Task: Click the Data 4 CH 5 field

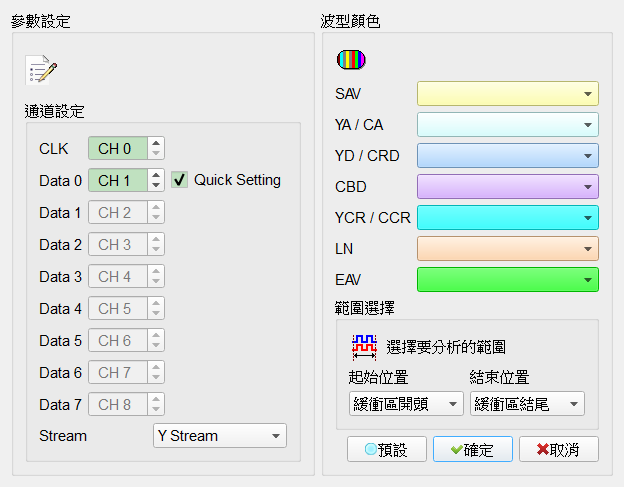Action: click(x=118, y=309)
